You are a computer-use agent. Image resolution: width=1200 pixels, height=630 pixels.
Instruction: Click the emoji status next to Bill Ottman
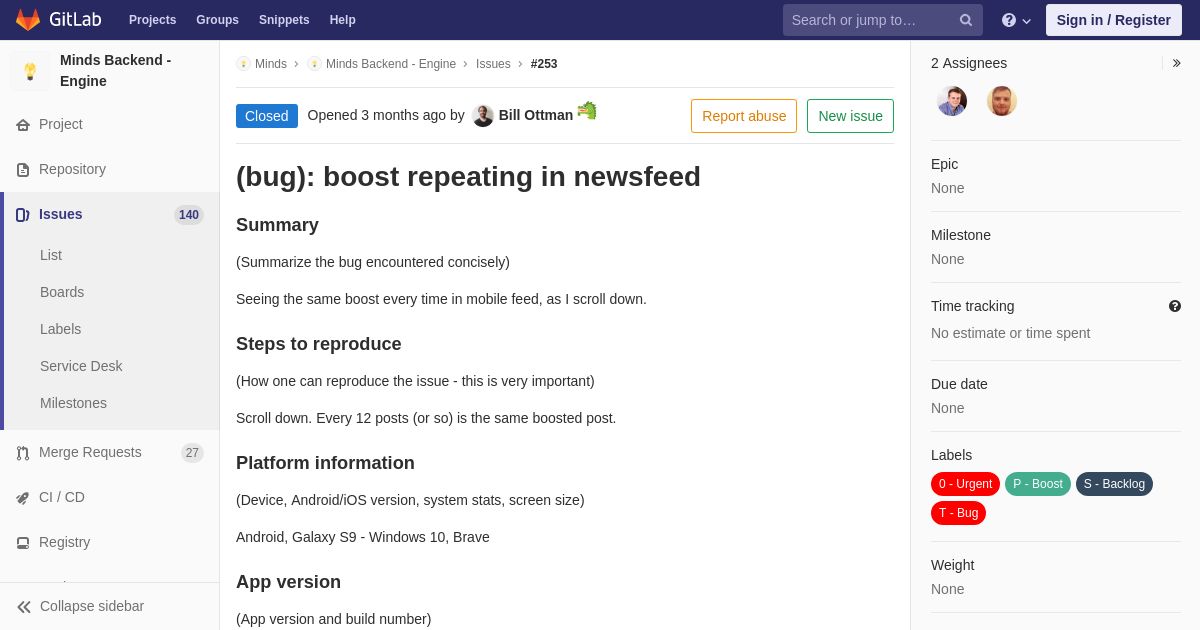click(587, 110)
